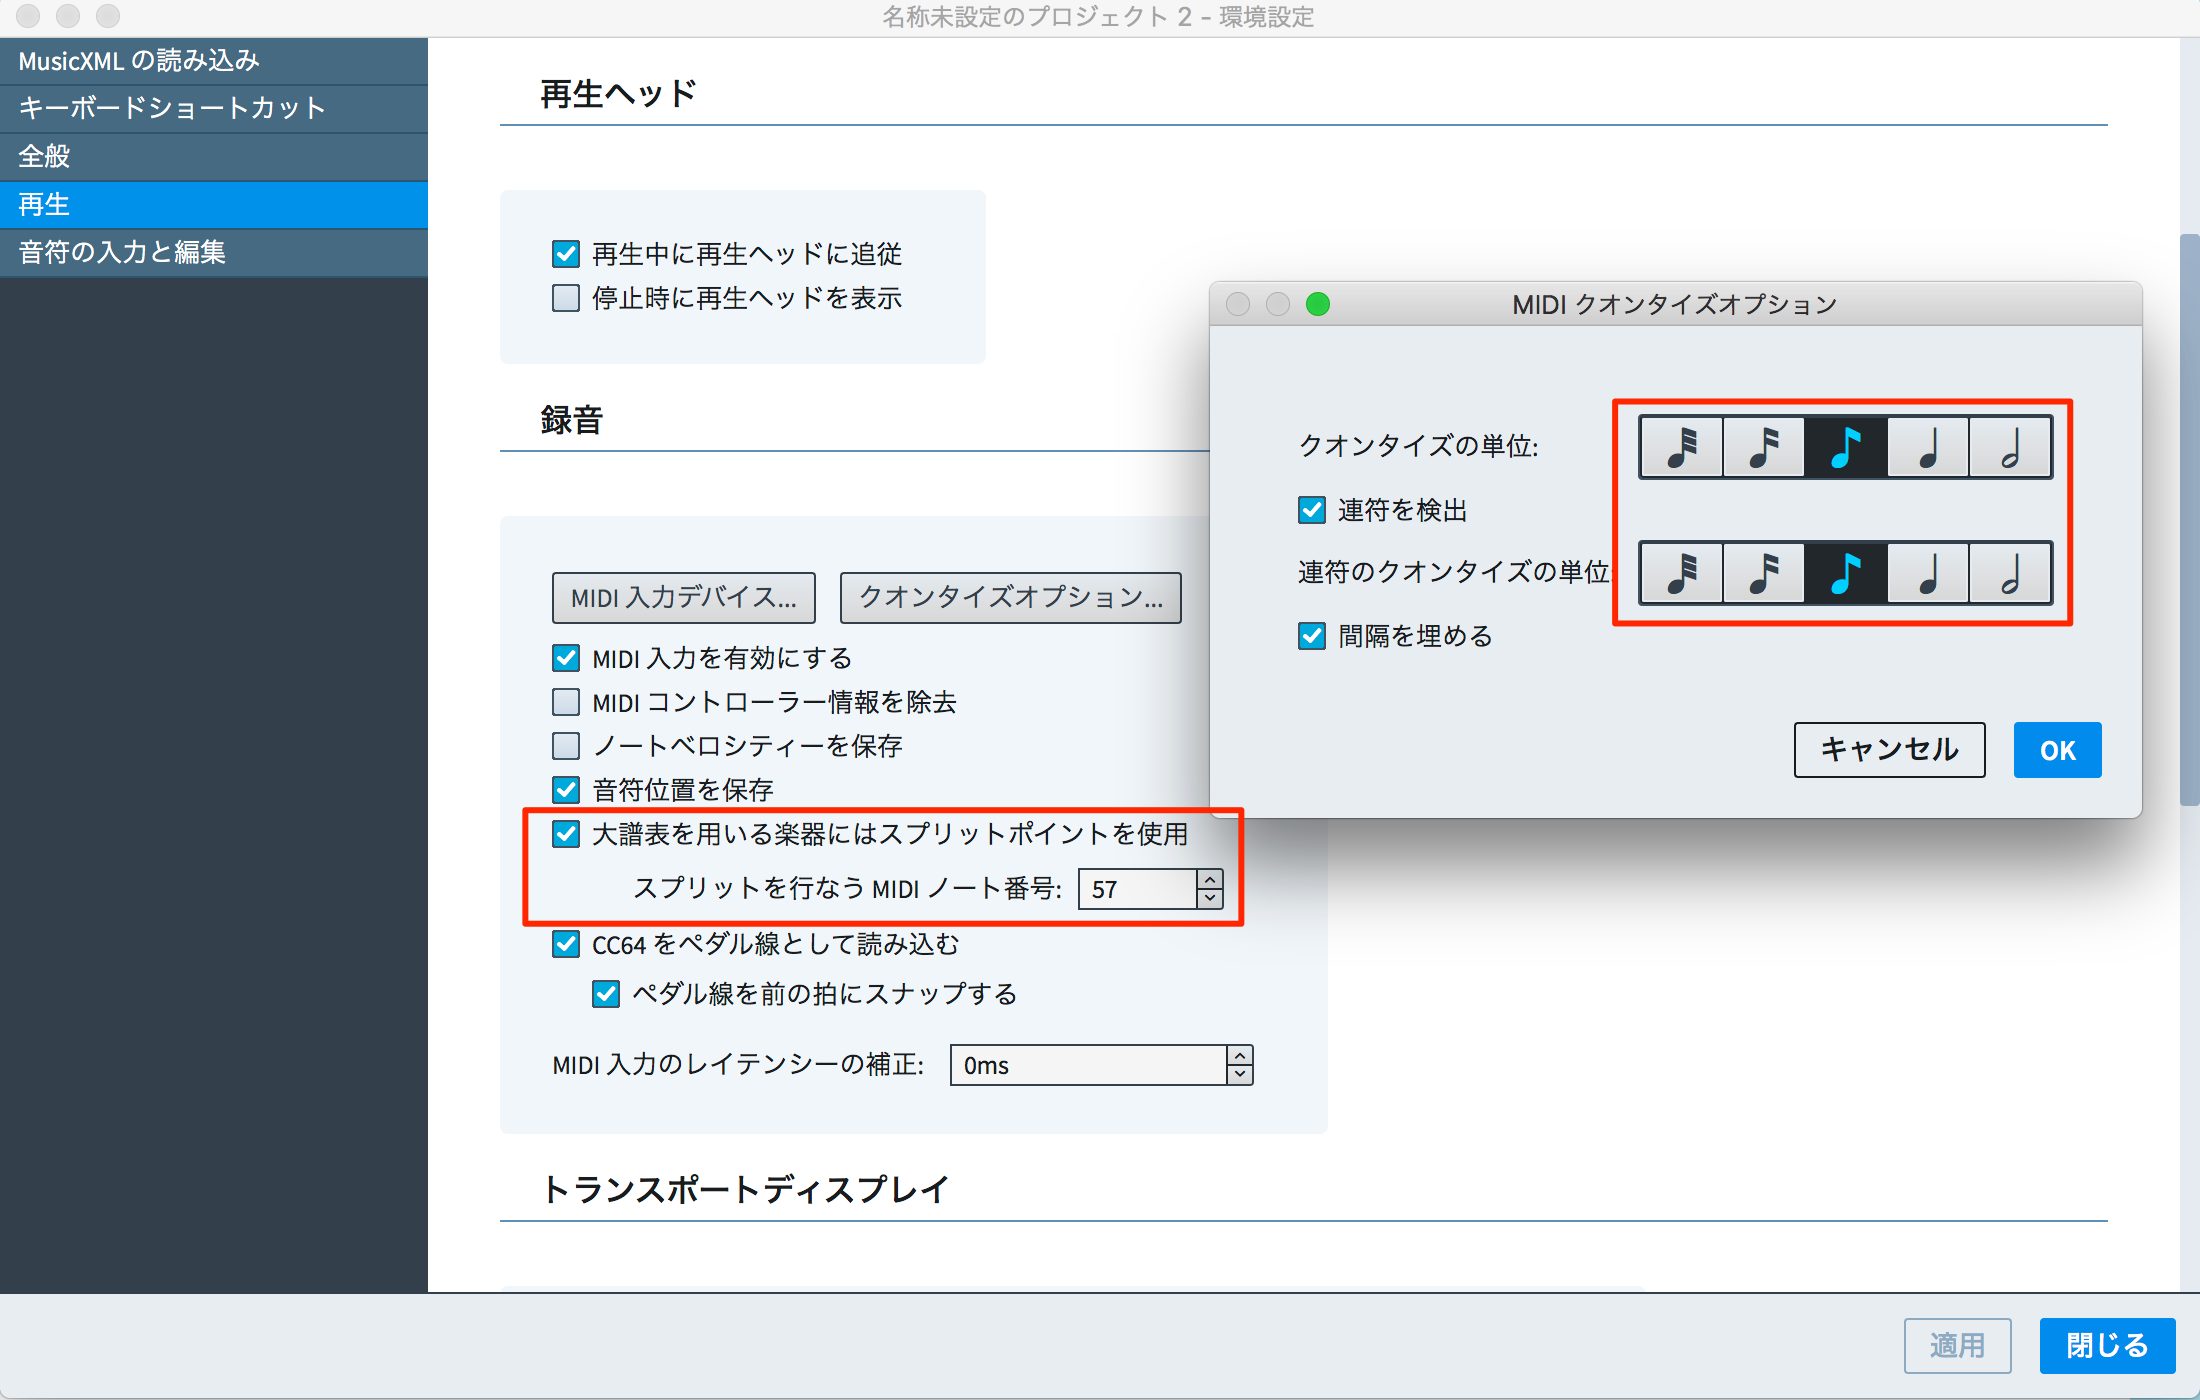Image resolution: width=2200 pixels, height=1400 pixels.
Task: Select 再生 preferences page
Action: point(214,204)
